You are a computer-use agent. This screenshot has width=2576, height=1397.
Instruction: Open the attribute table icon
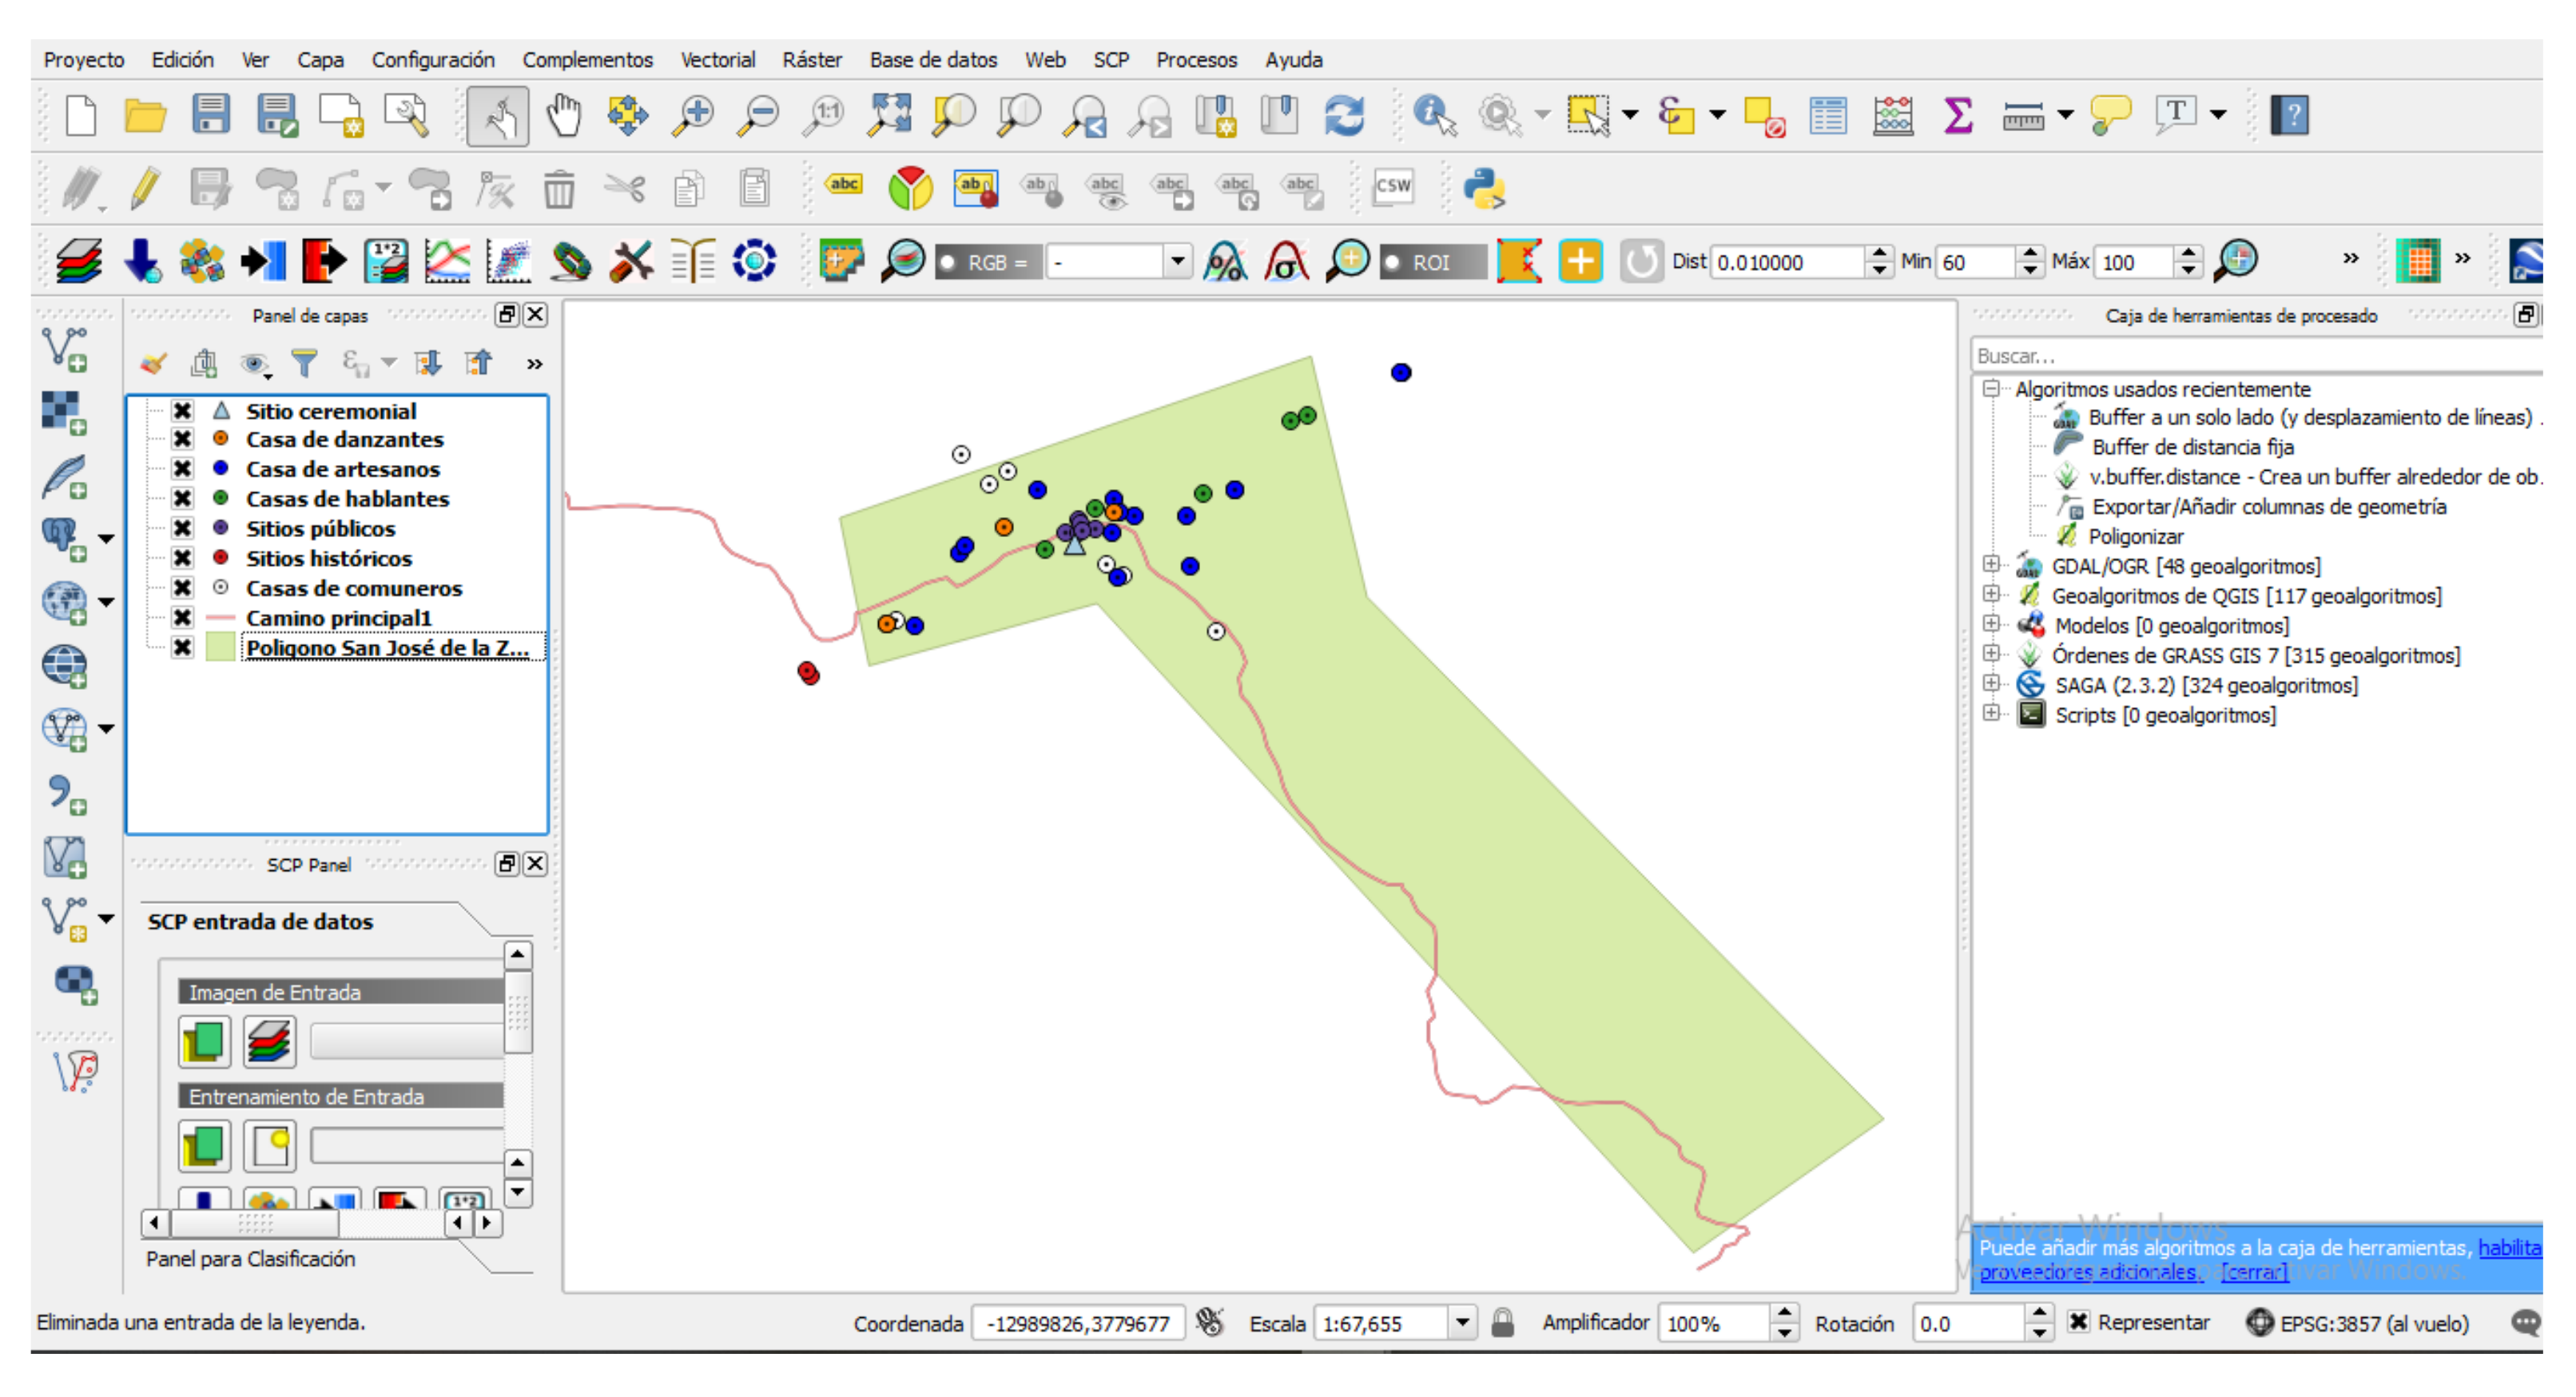(1827, 116)
